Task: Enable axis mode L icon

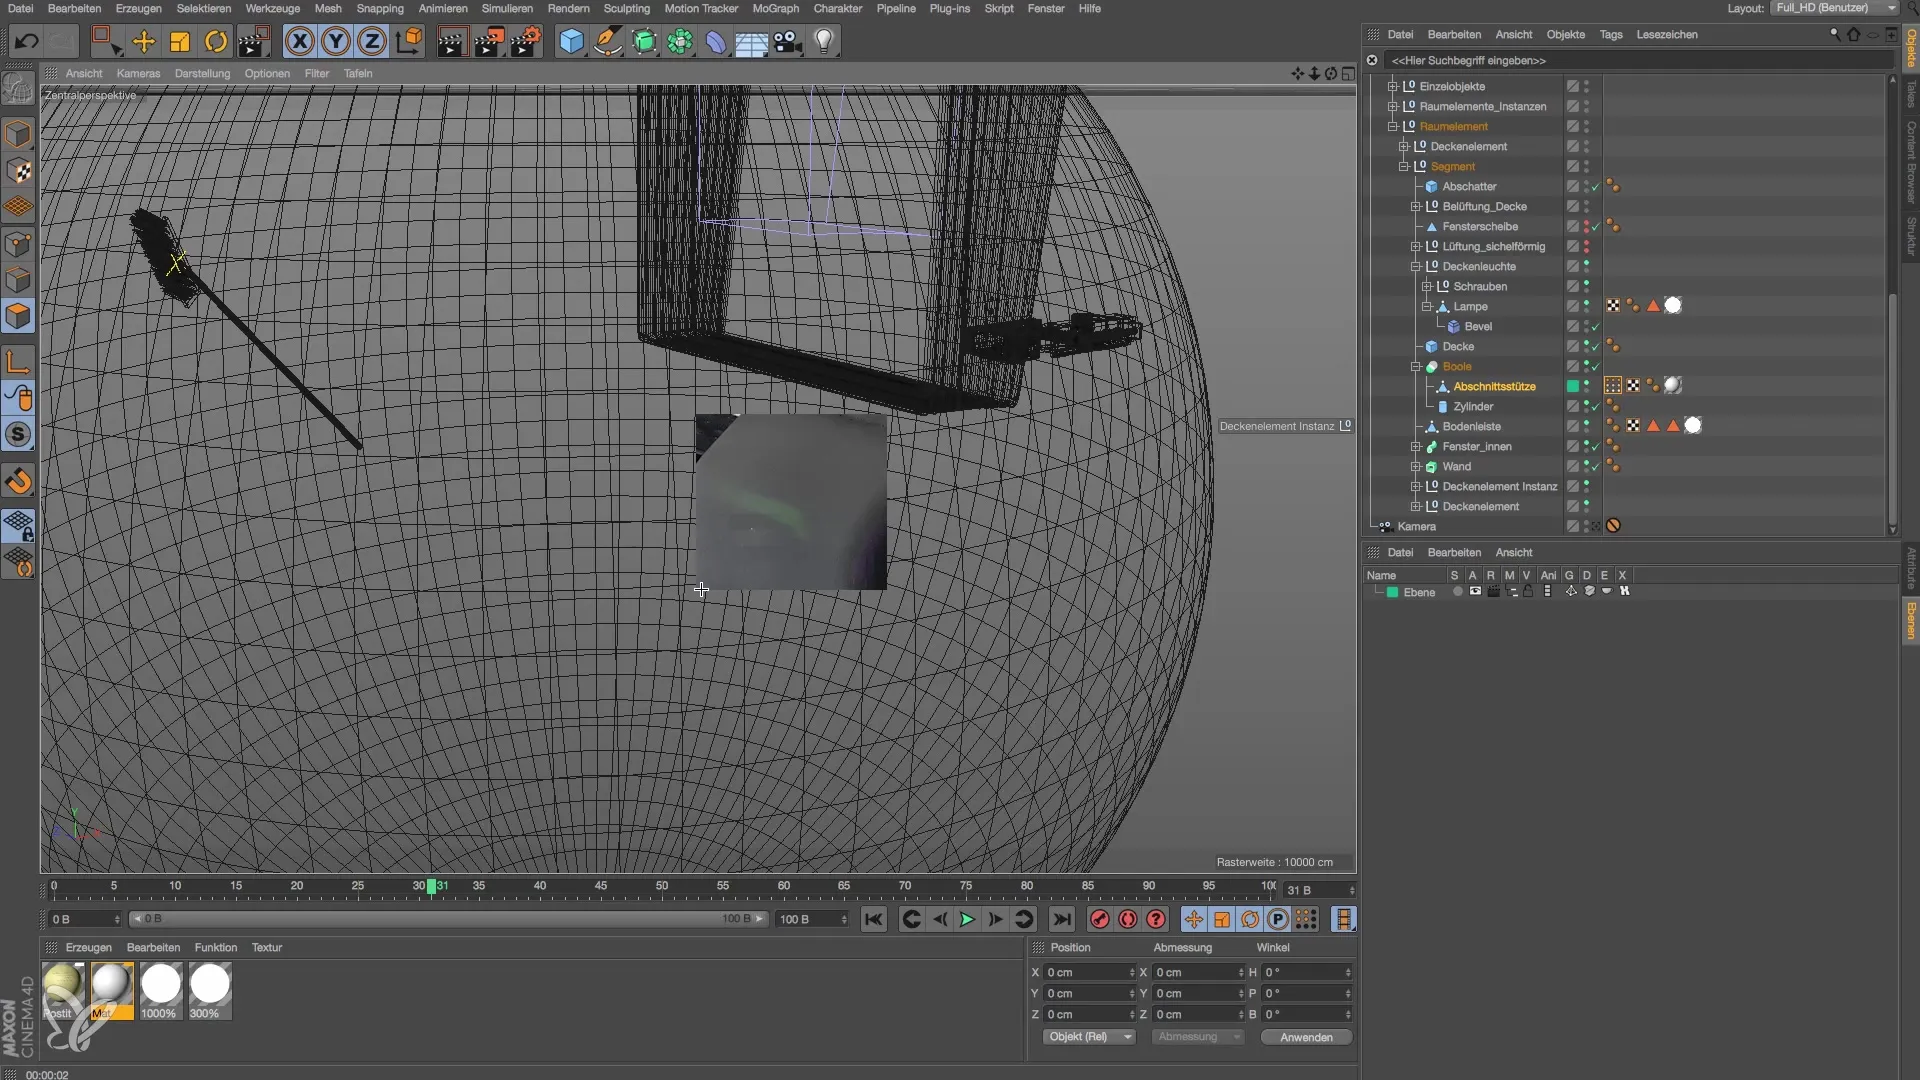Action: pos(19,362)
